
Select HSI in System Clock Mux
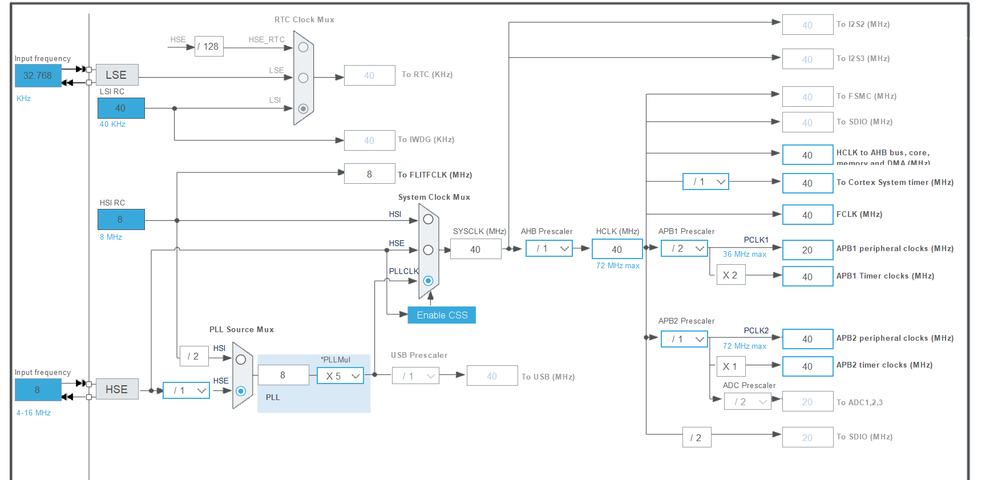click(428, 219)
